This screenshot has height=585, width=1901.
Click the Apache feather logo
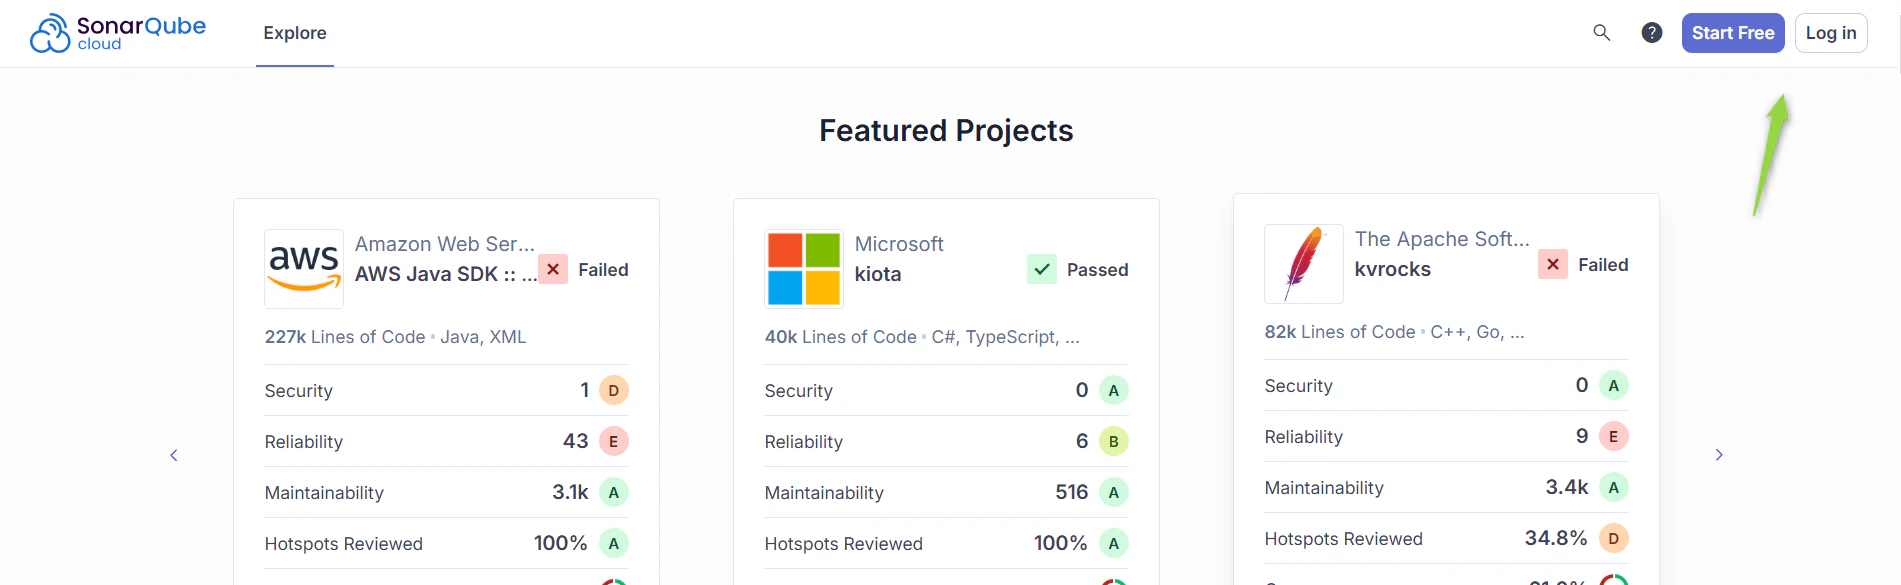(1304, 264)
